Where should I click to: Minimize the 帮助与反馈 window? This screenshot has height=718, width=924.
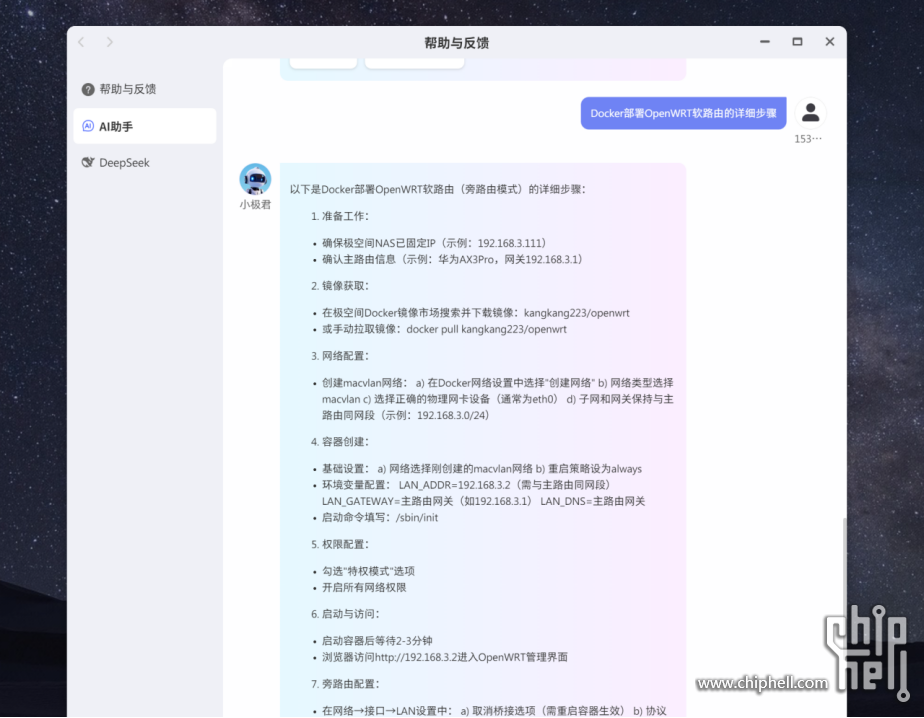[765, 42]
